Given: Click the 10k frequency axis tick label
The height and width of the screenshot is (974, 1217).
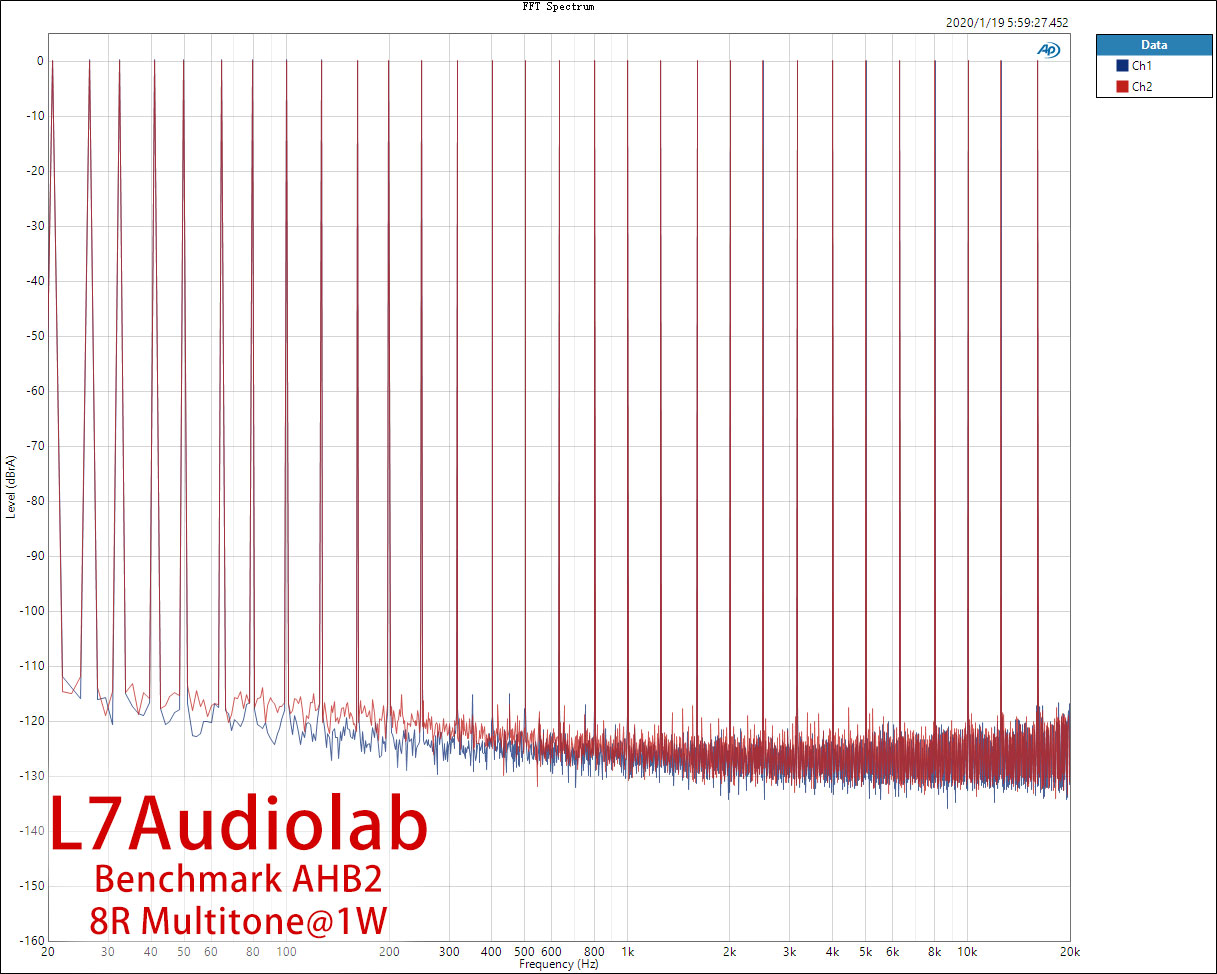Looking at the screenshot, I should click(967, 952).
